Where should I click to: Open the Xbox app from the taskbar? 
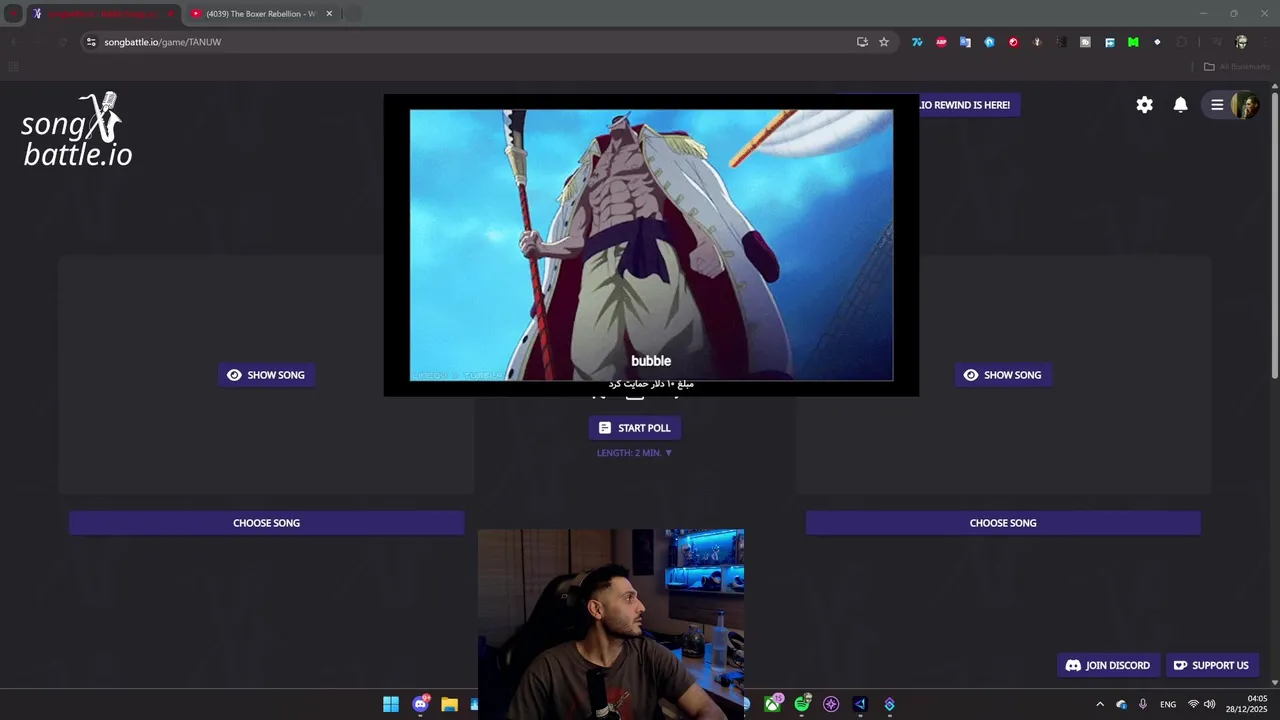coord(773,704)
